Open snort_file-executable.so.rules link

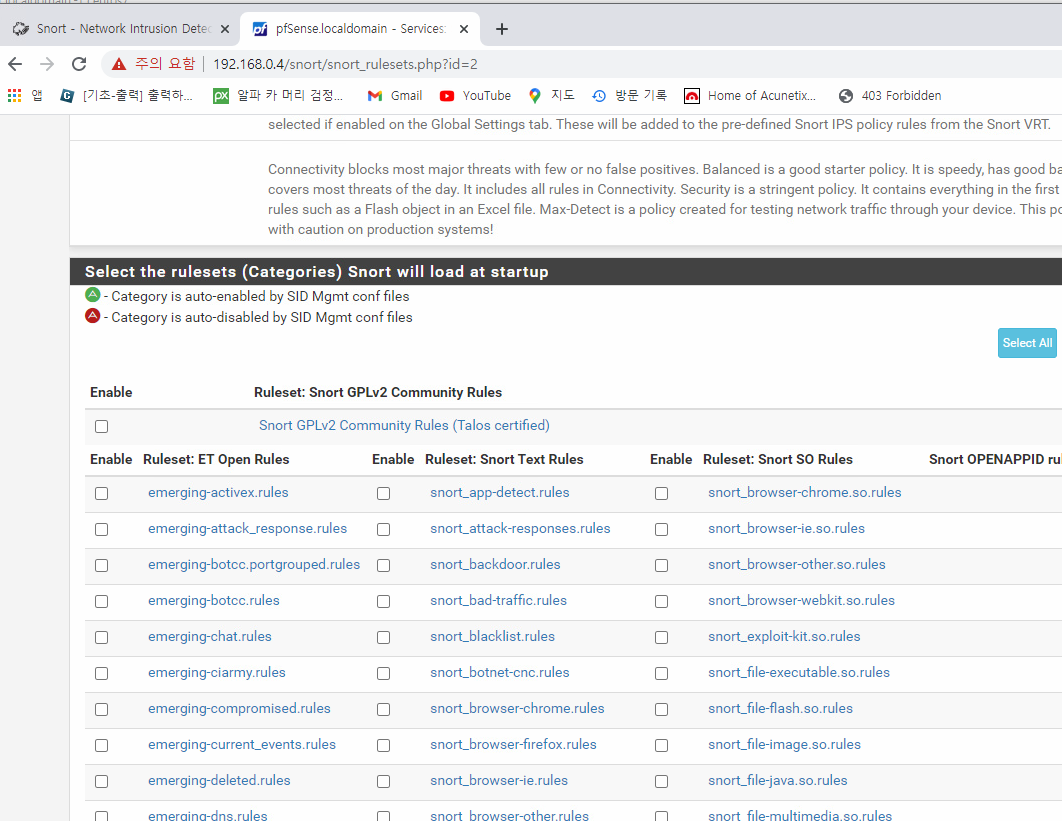coord(799,672)
